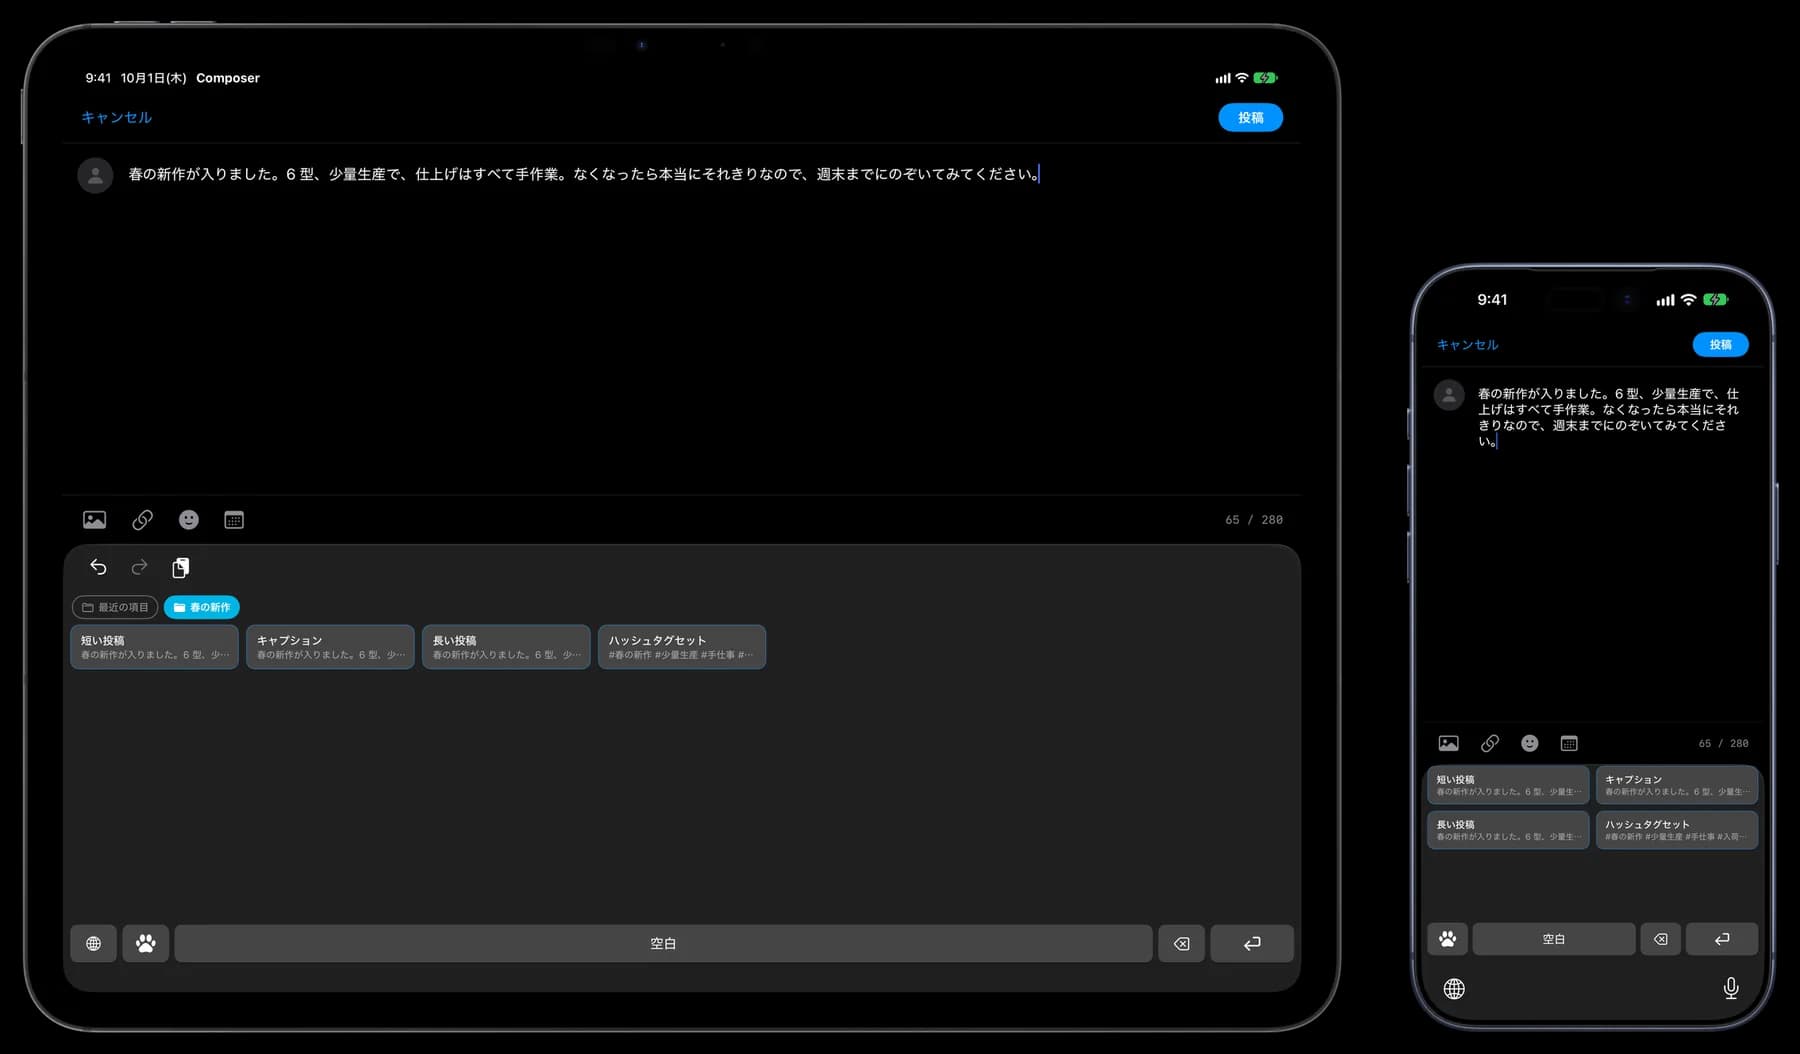This screenshot has height=1054, width=1800.
Task: Tap the キャンセル link on the iPad
Action: [x=116, y=117]
